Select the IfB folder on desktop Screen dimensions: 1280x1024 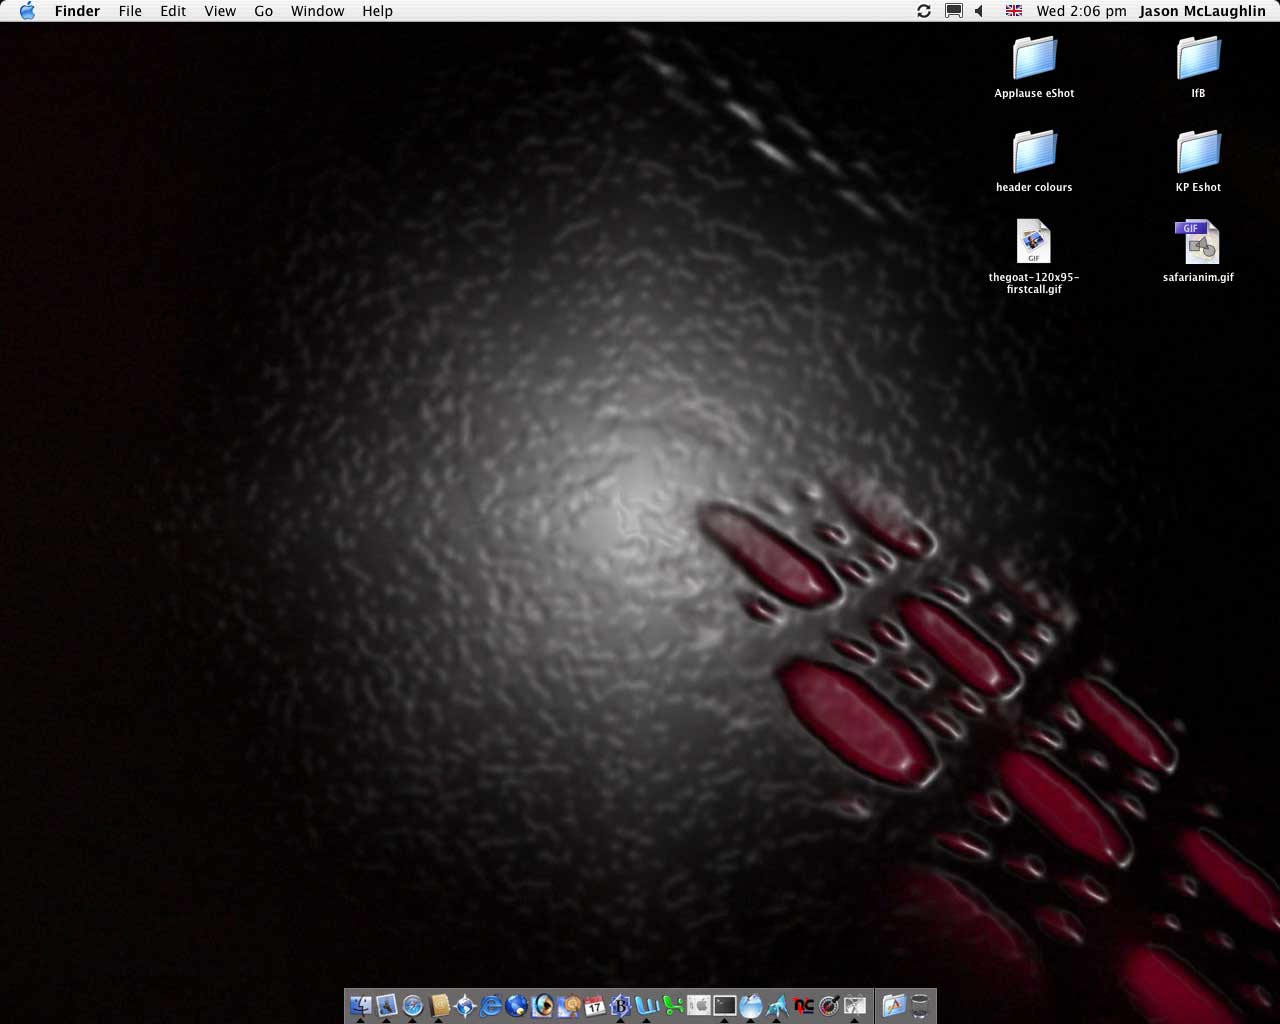coord(1198,67)
